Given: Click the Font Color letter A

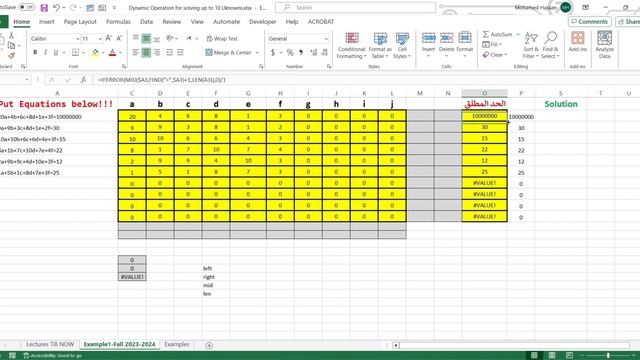Looking at the screenshot, I should (113, 53).
